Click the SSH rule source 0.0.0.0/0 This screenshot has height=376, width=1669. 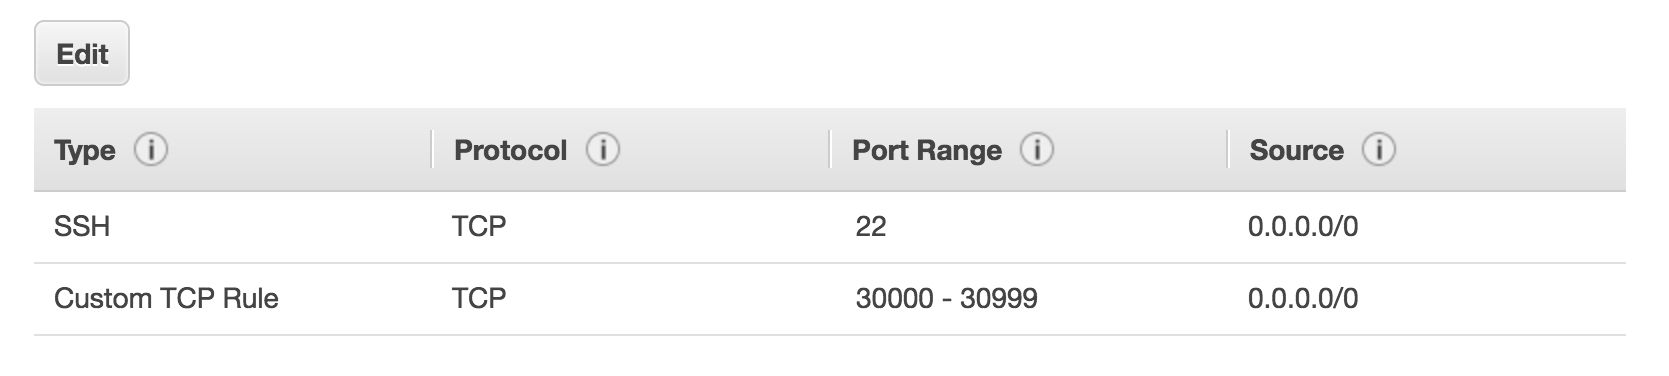1303,227
